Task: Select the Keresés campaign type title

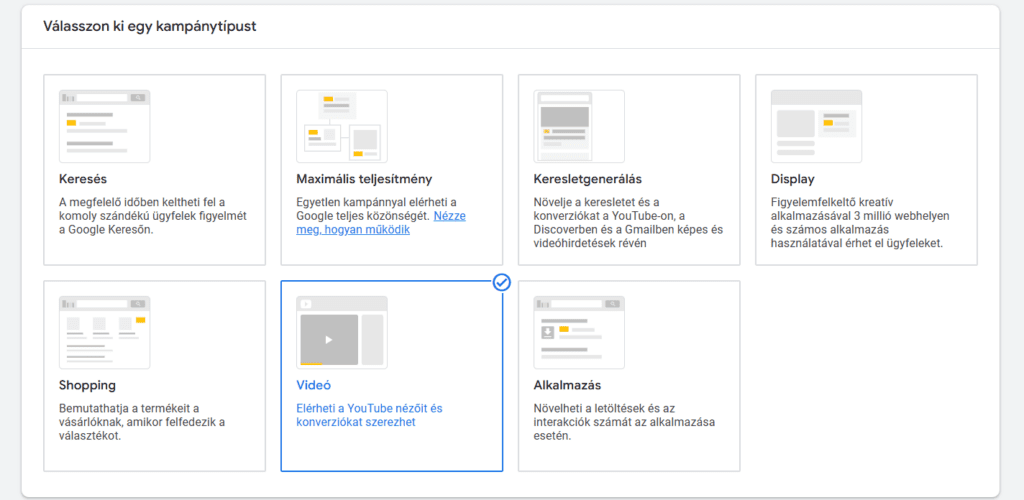Action: [x=83, y=179]
